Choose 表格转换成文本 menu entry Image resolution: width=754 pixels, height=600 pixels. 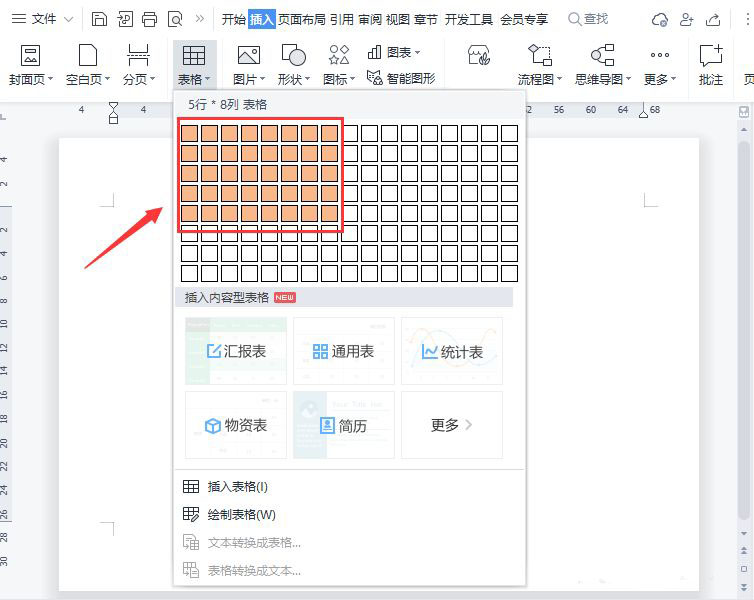click(349, 571)
